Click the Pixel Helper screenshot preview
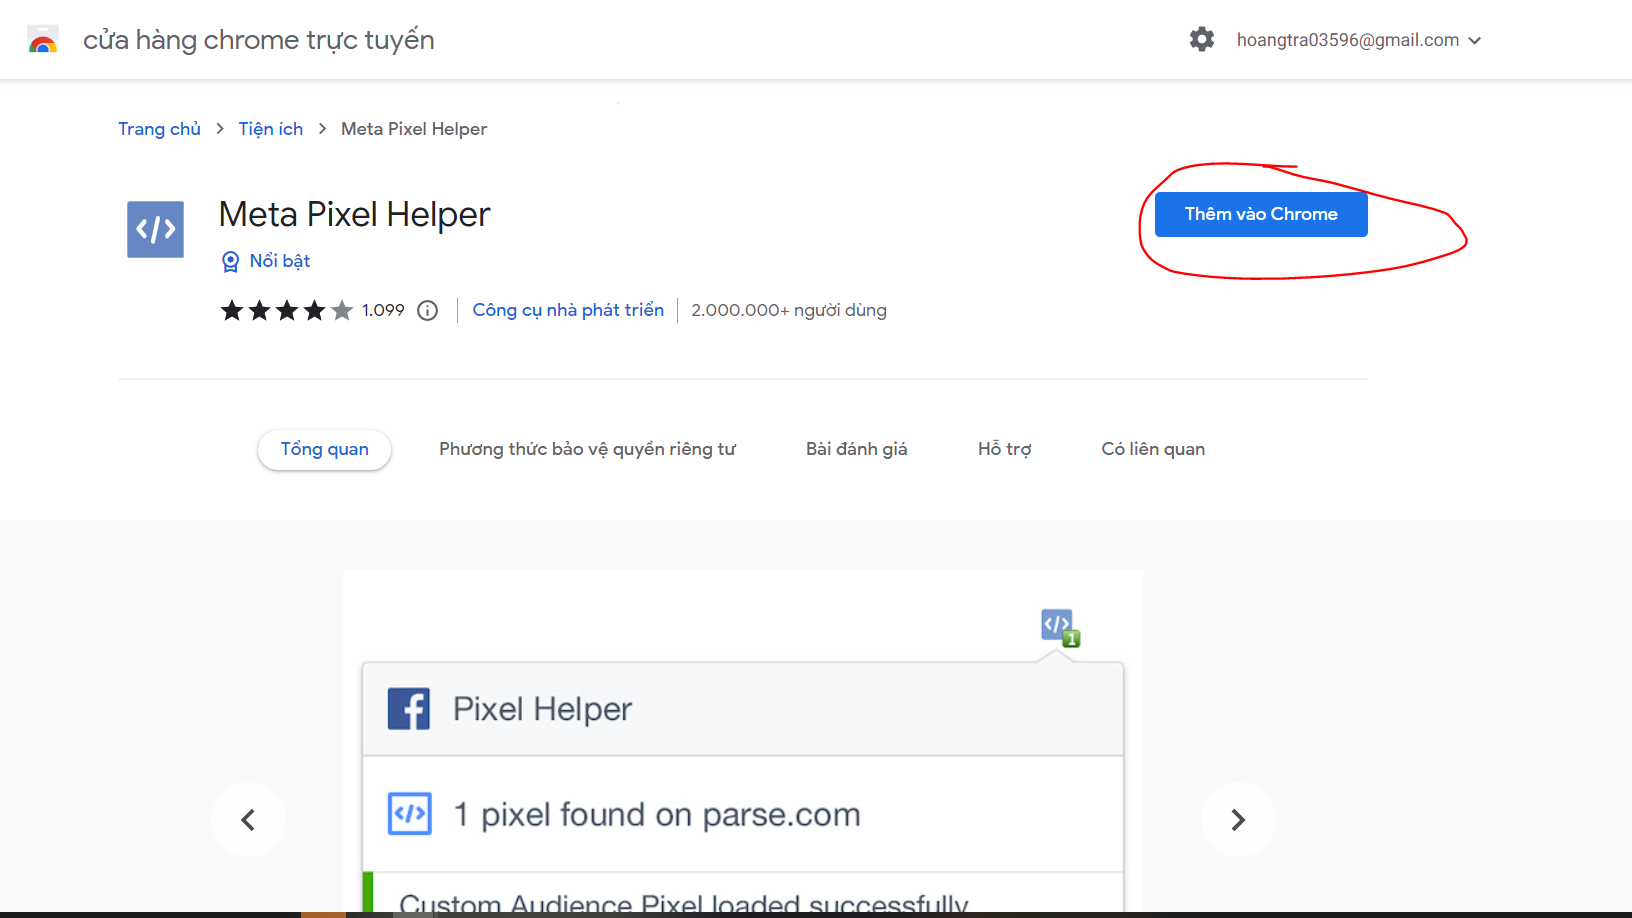Viewport: 1632px width, 918px height. coord(743,741)
